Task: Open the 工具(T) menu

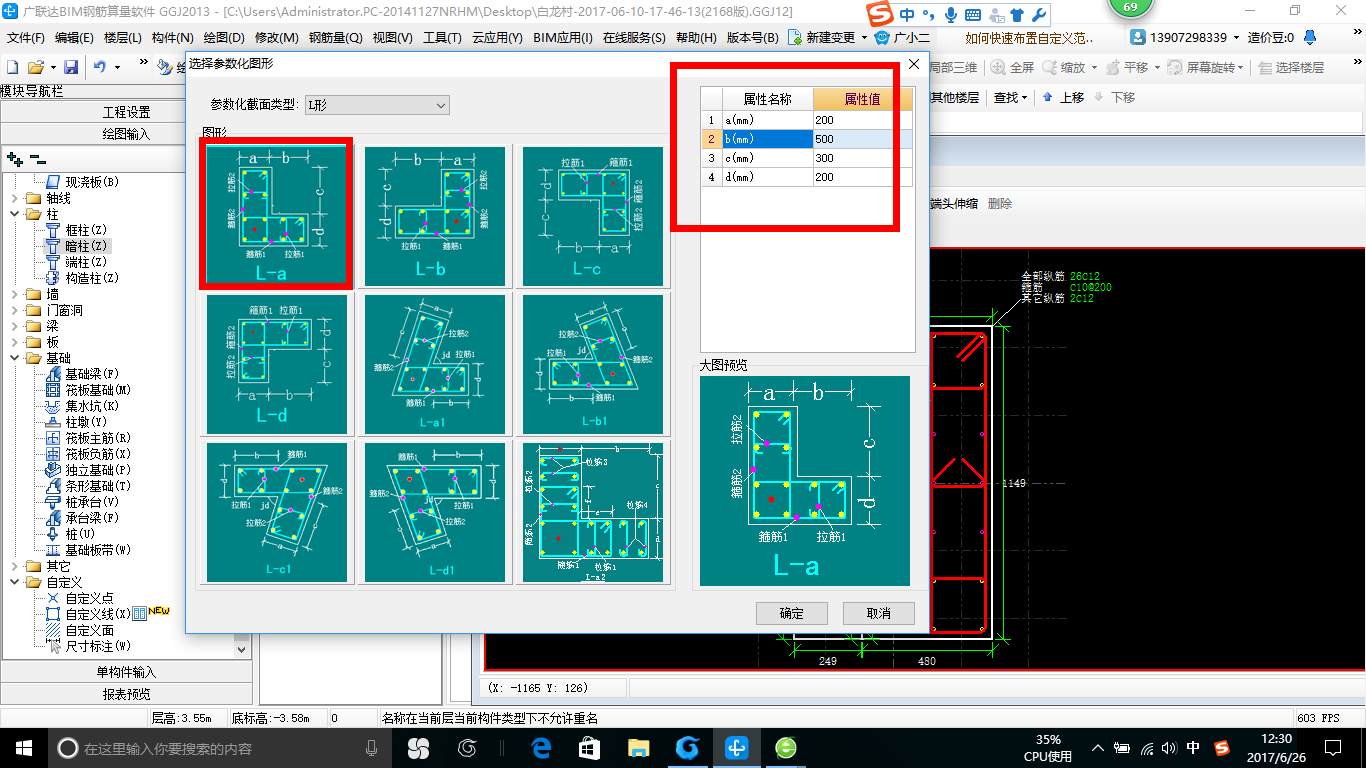Action: click(x=442, y=38)
